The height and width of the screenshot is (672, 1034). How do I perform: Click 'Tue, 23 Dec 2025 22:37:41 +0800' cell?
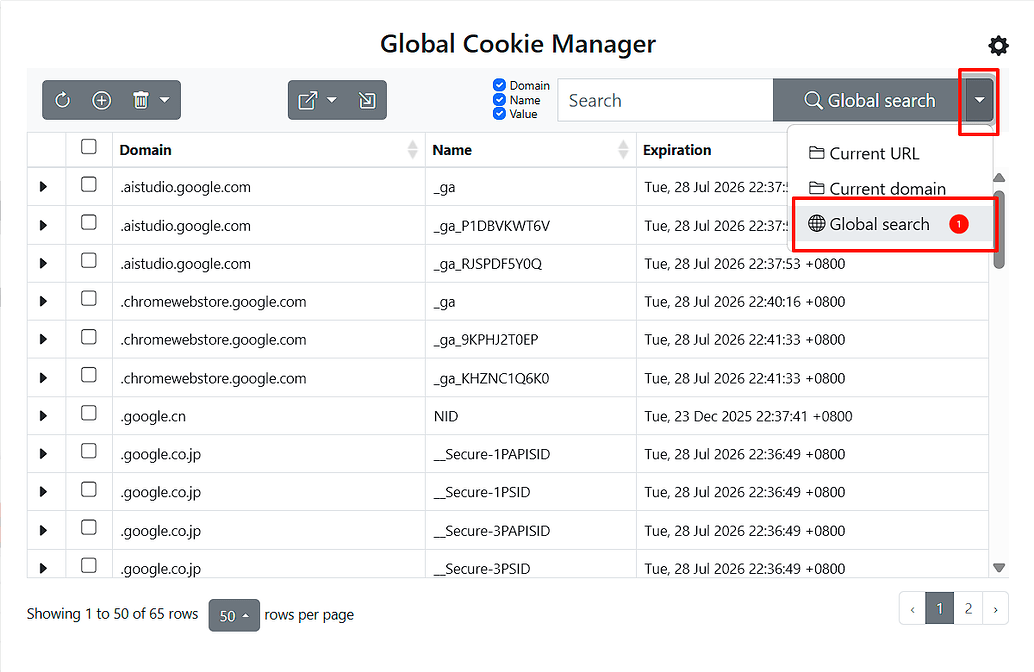coord(812,416)
